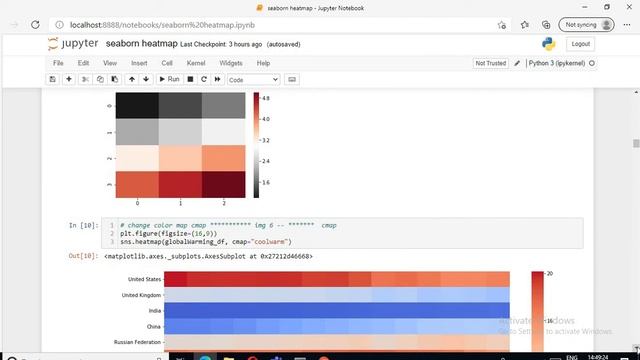The image size is (640, 360).
Task: Click the Not Trusted button
Action: (491, 63)
